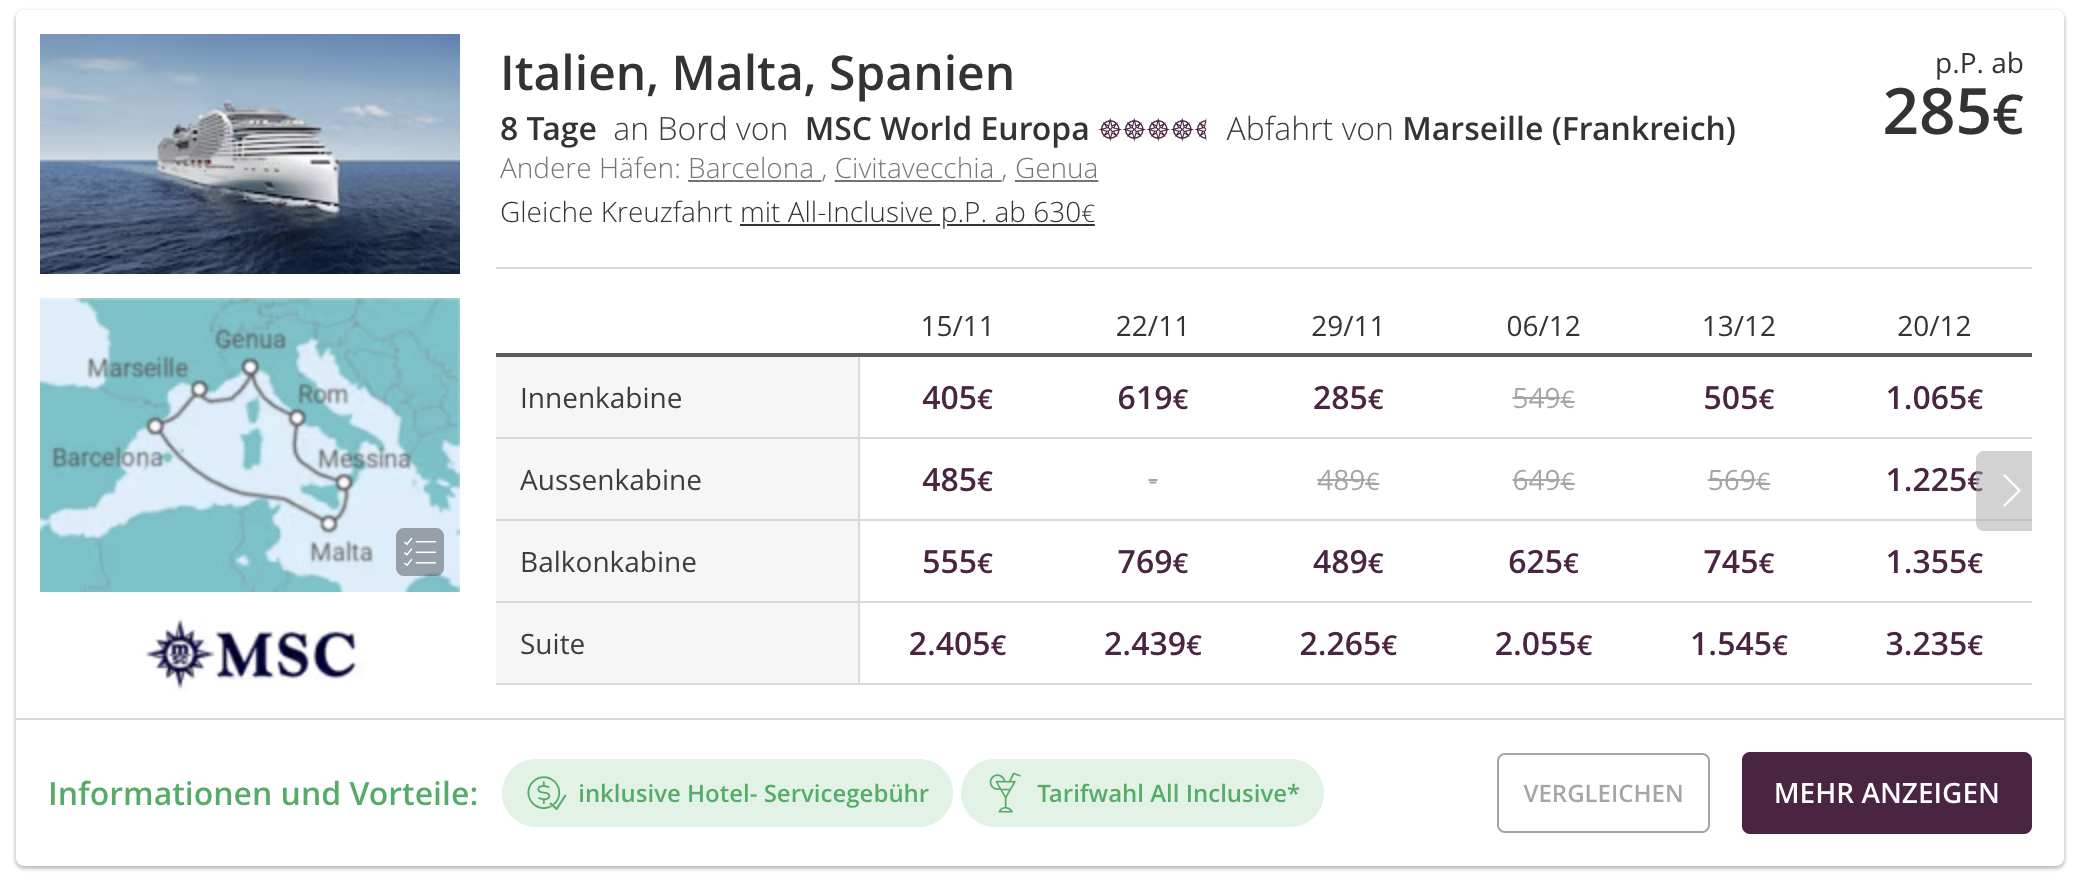
Task: Select Balkonkabine 625€ price on 06/12
Action: 1543,563
